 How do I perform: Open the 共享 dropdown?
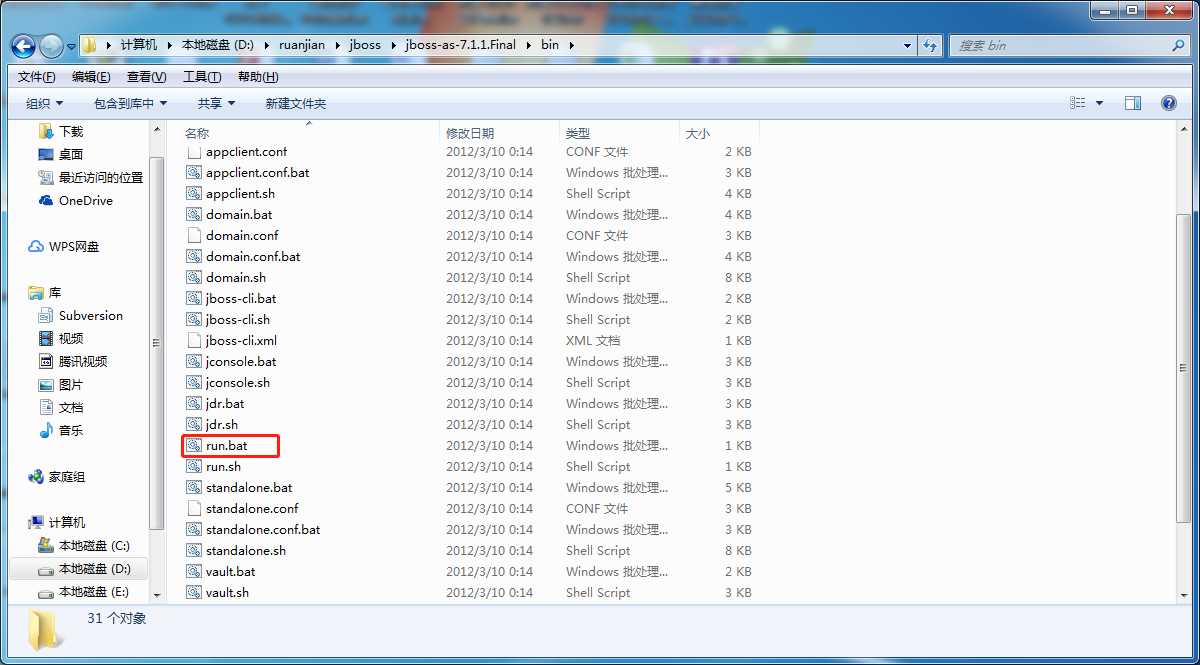pos(216,103)
